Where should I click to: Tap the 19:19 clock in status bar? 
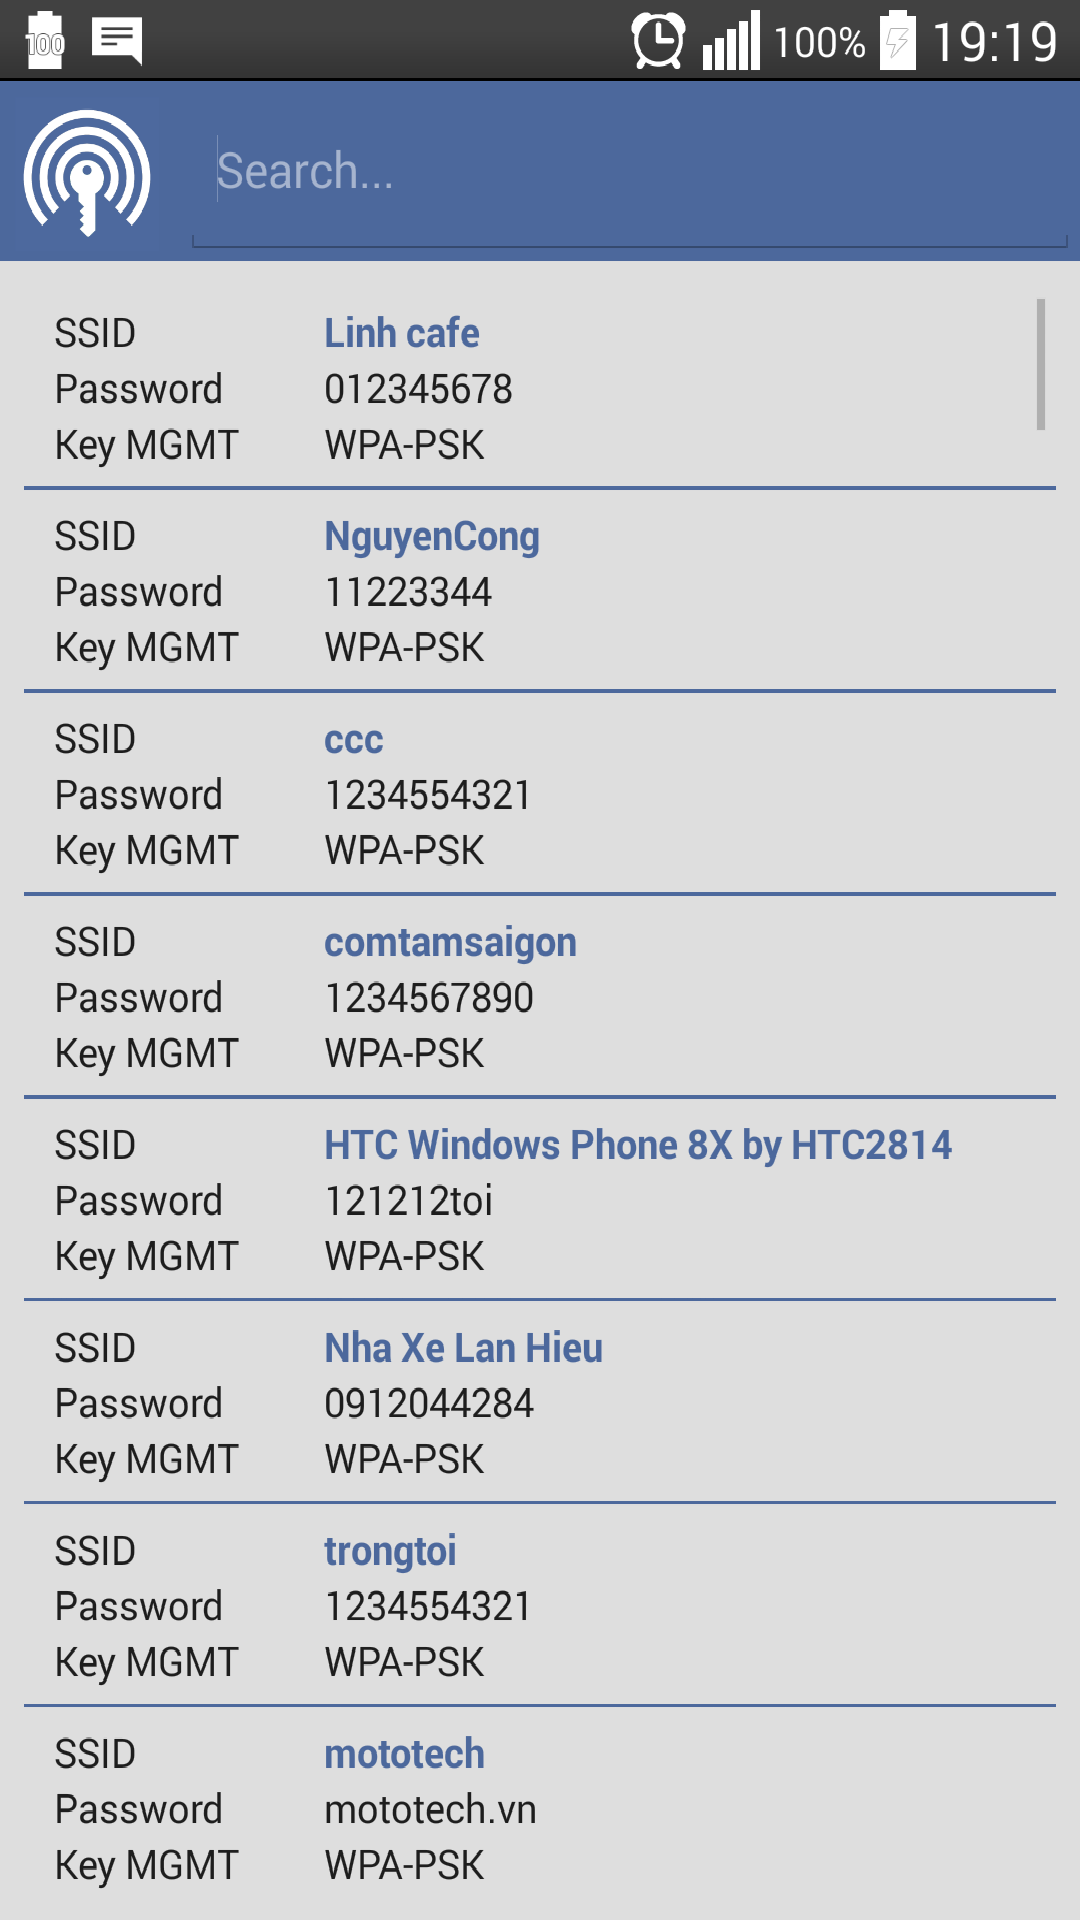[x=994, y=42]
